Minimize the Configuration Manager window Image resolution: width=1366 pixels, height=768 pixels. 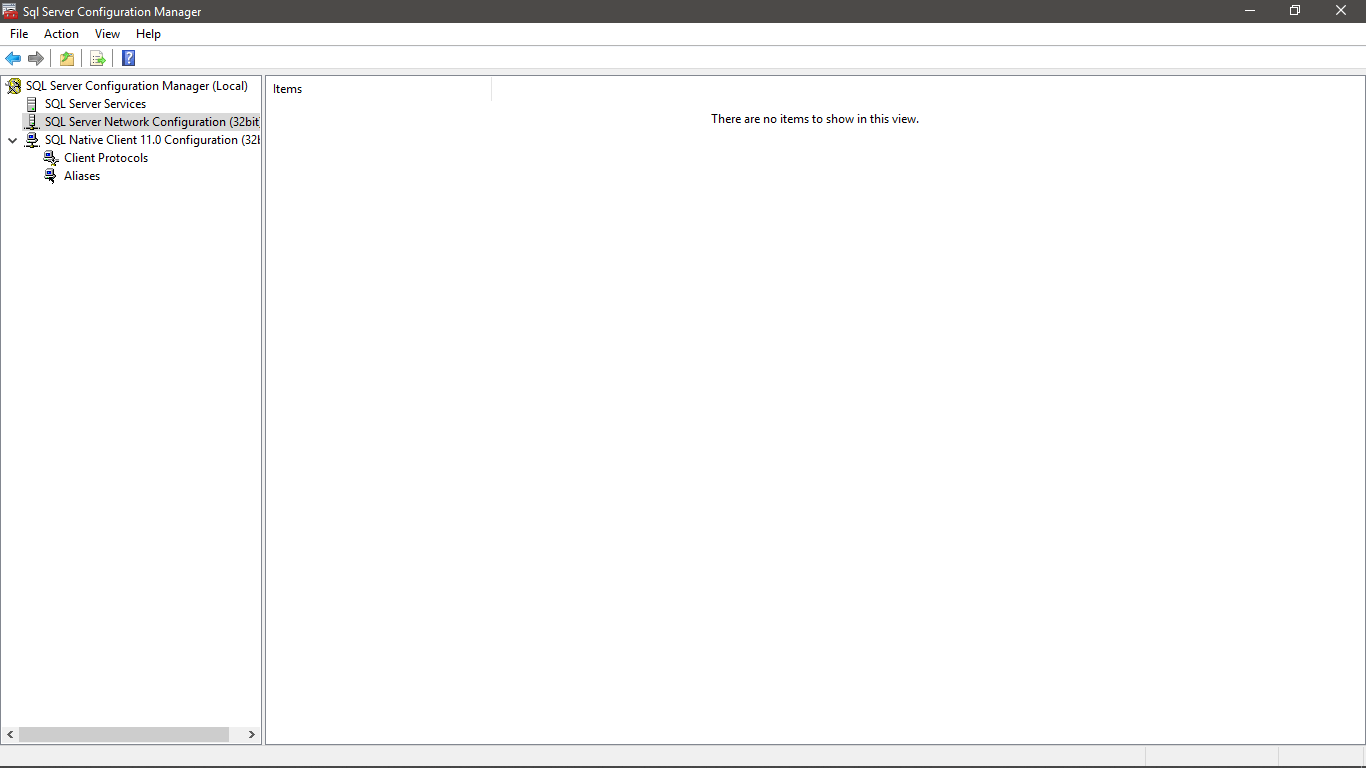click(x=1250, y=11)
